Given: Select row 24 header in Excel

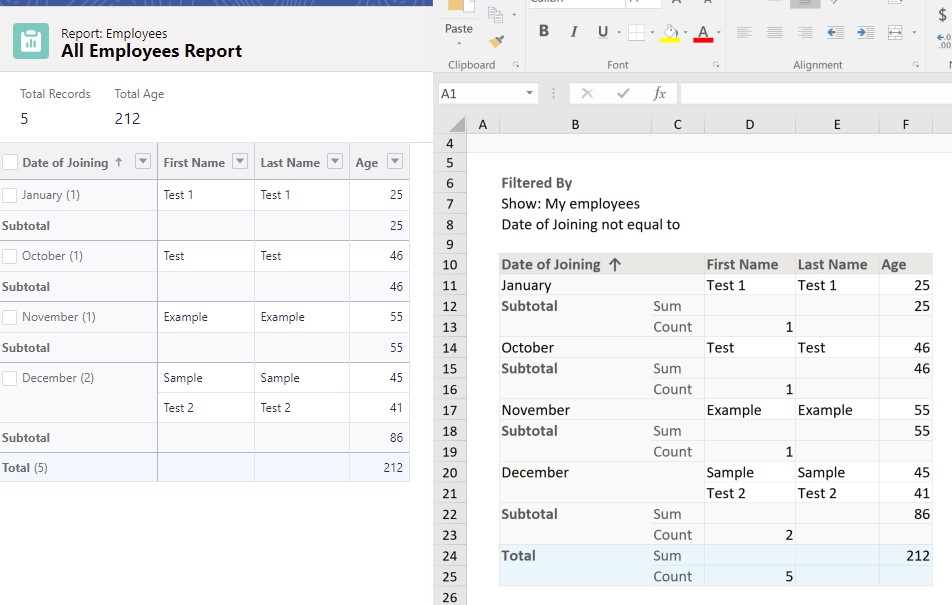Looking at the screenshot, I should (x=450, y=556).
